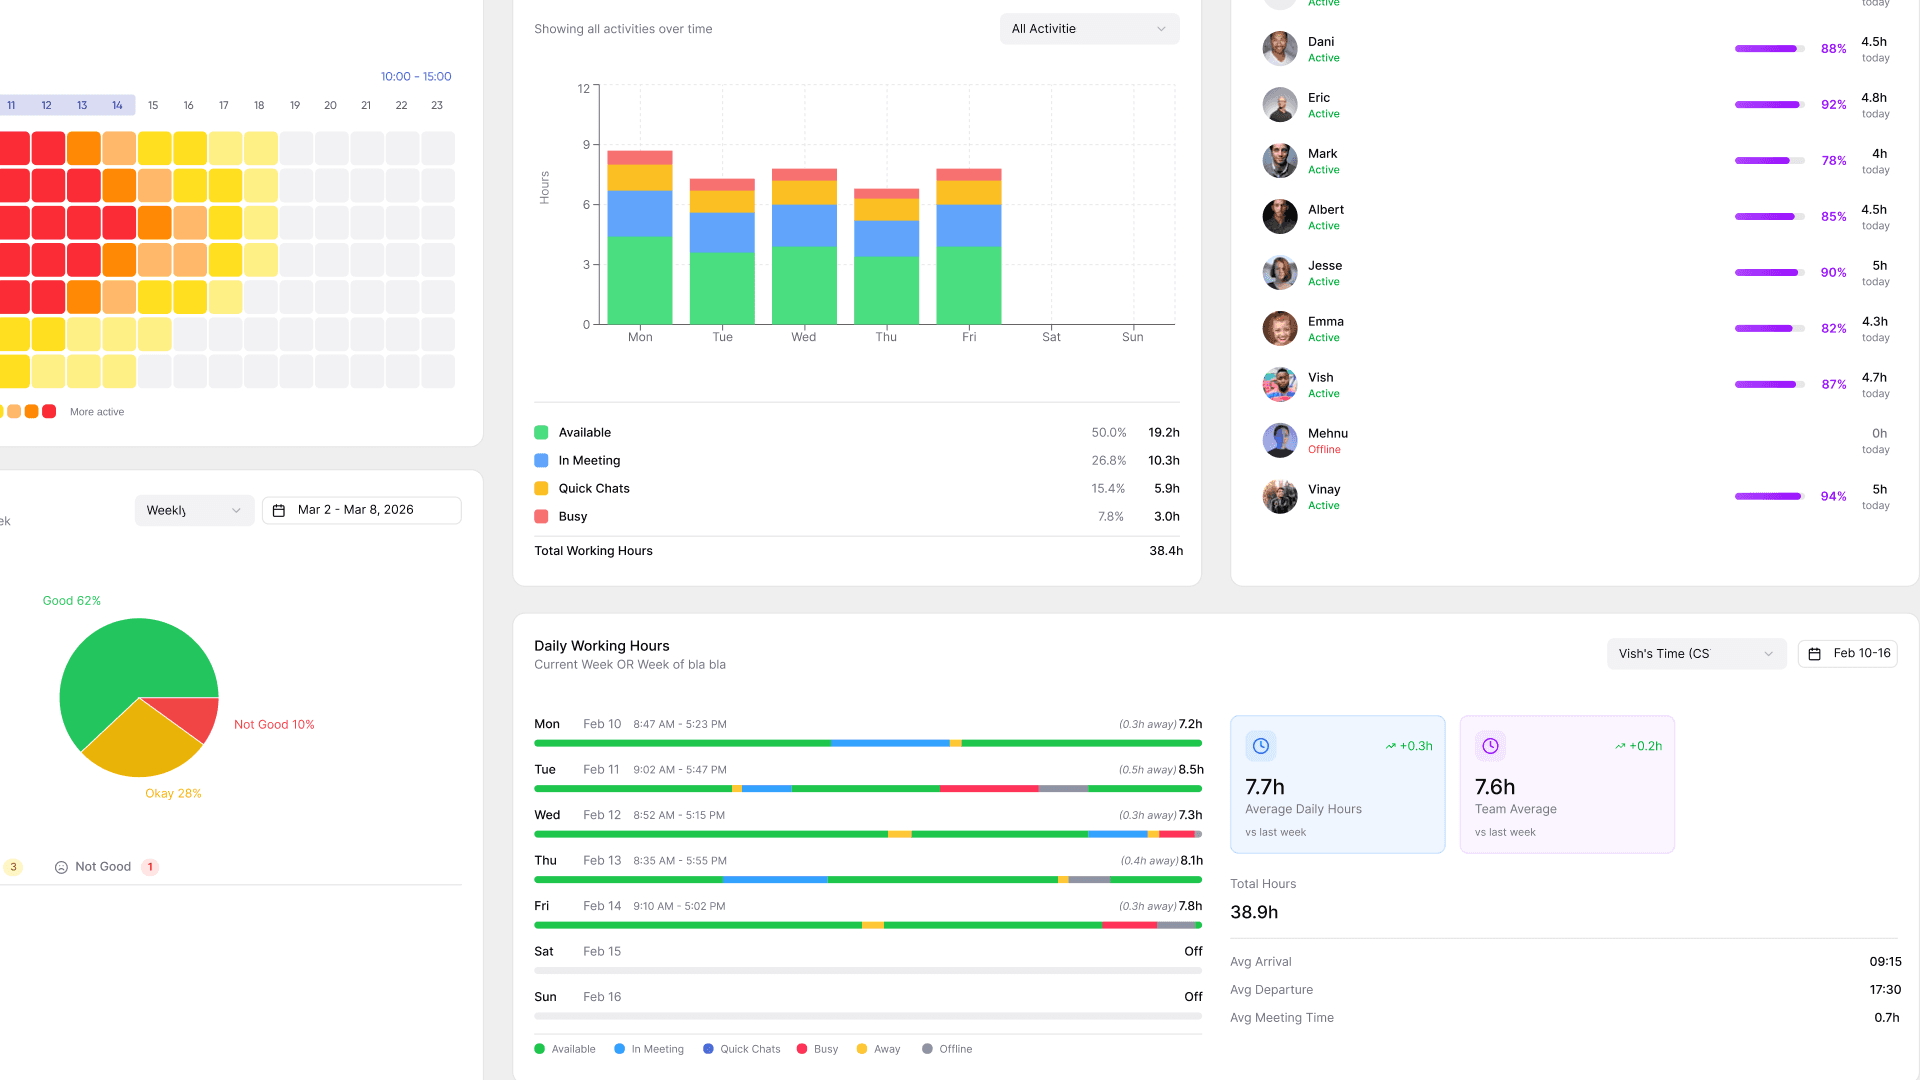The height and width of the screenshot is (1080, 1920).
Task: Click the calendar icon beside Feb 10-16
Action: point(1815,654)
